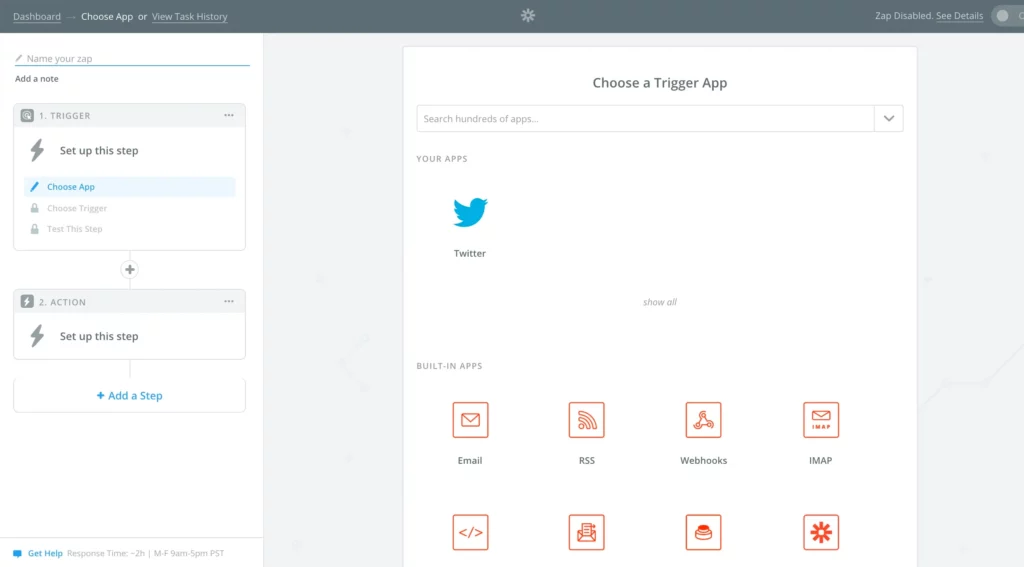Click the 2. ACTION header label
Image resolution: width=1024 pixels, height=567 pixels.
tap(62, 302)
